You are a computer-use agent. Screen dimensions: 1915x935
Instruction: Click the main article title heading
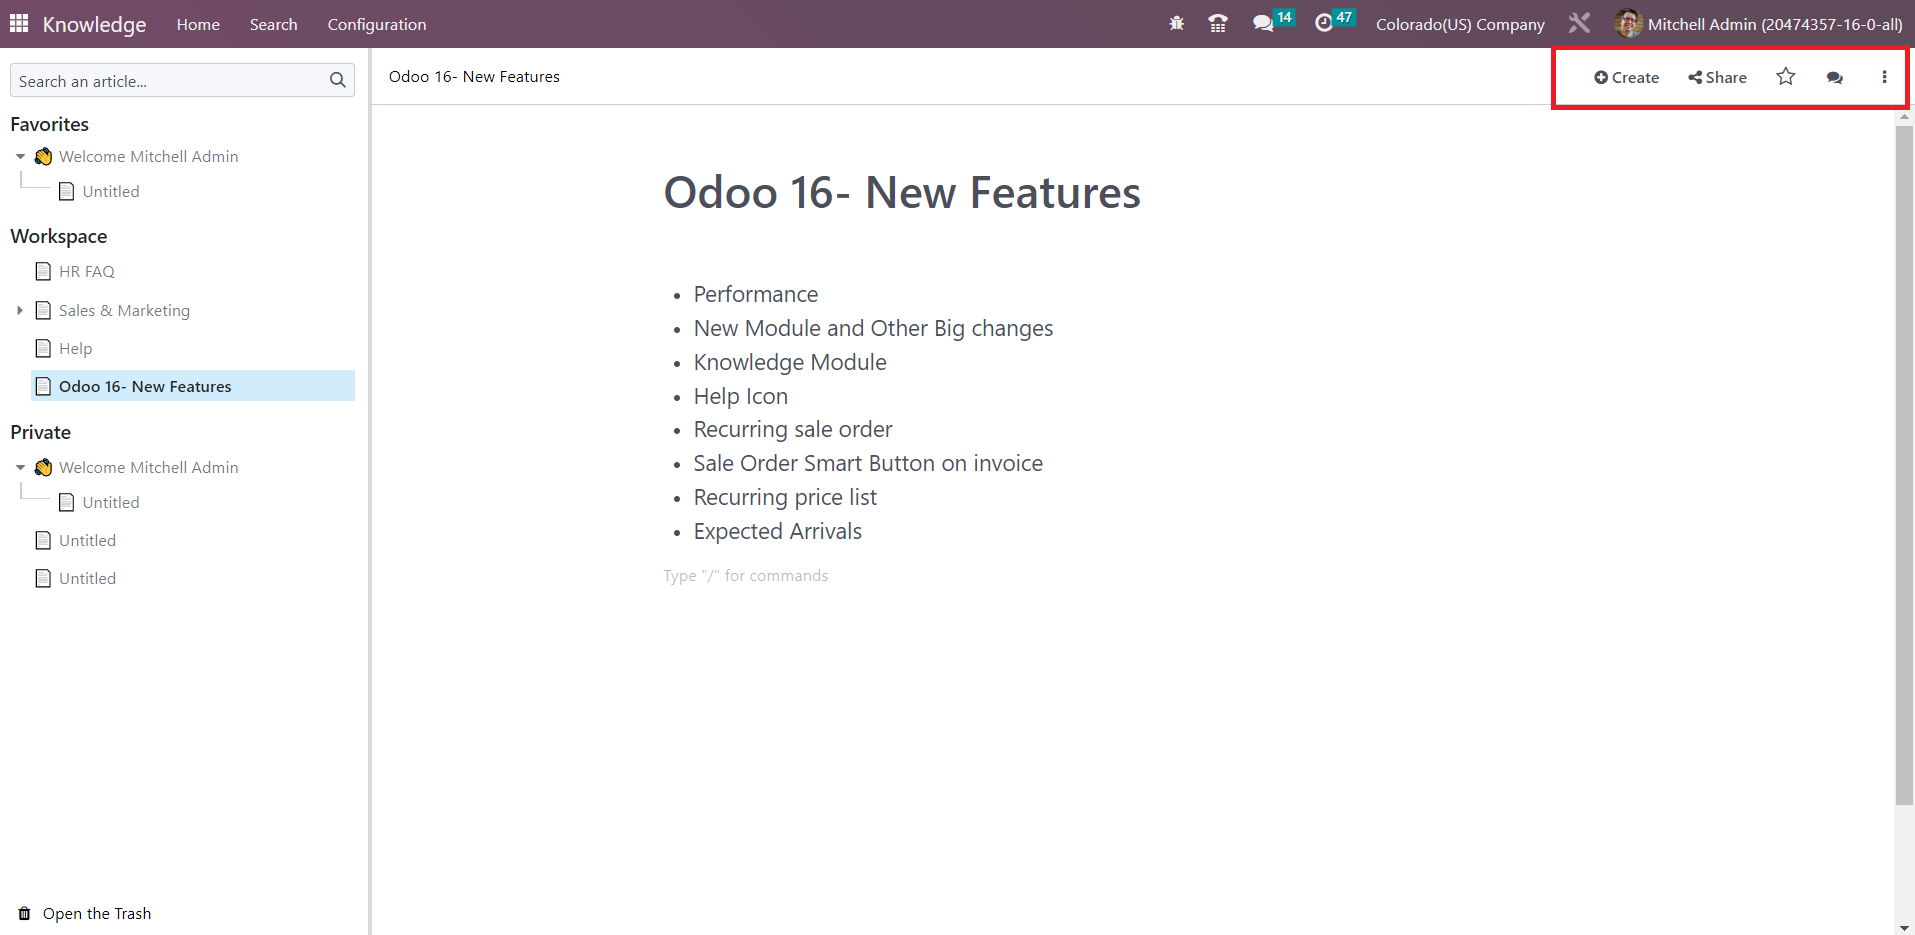(x=902, y=192)
